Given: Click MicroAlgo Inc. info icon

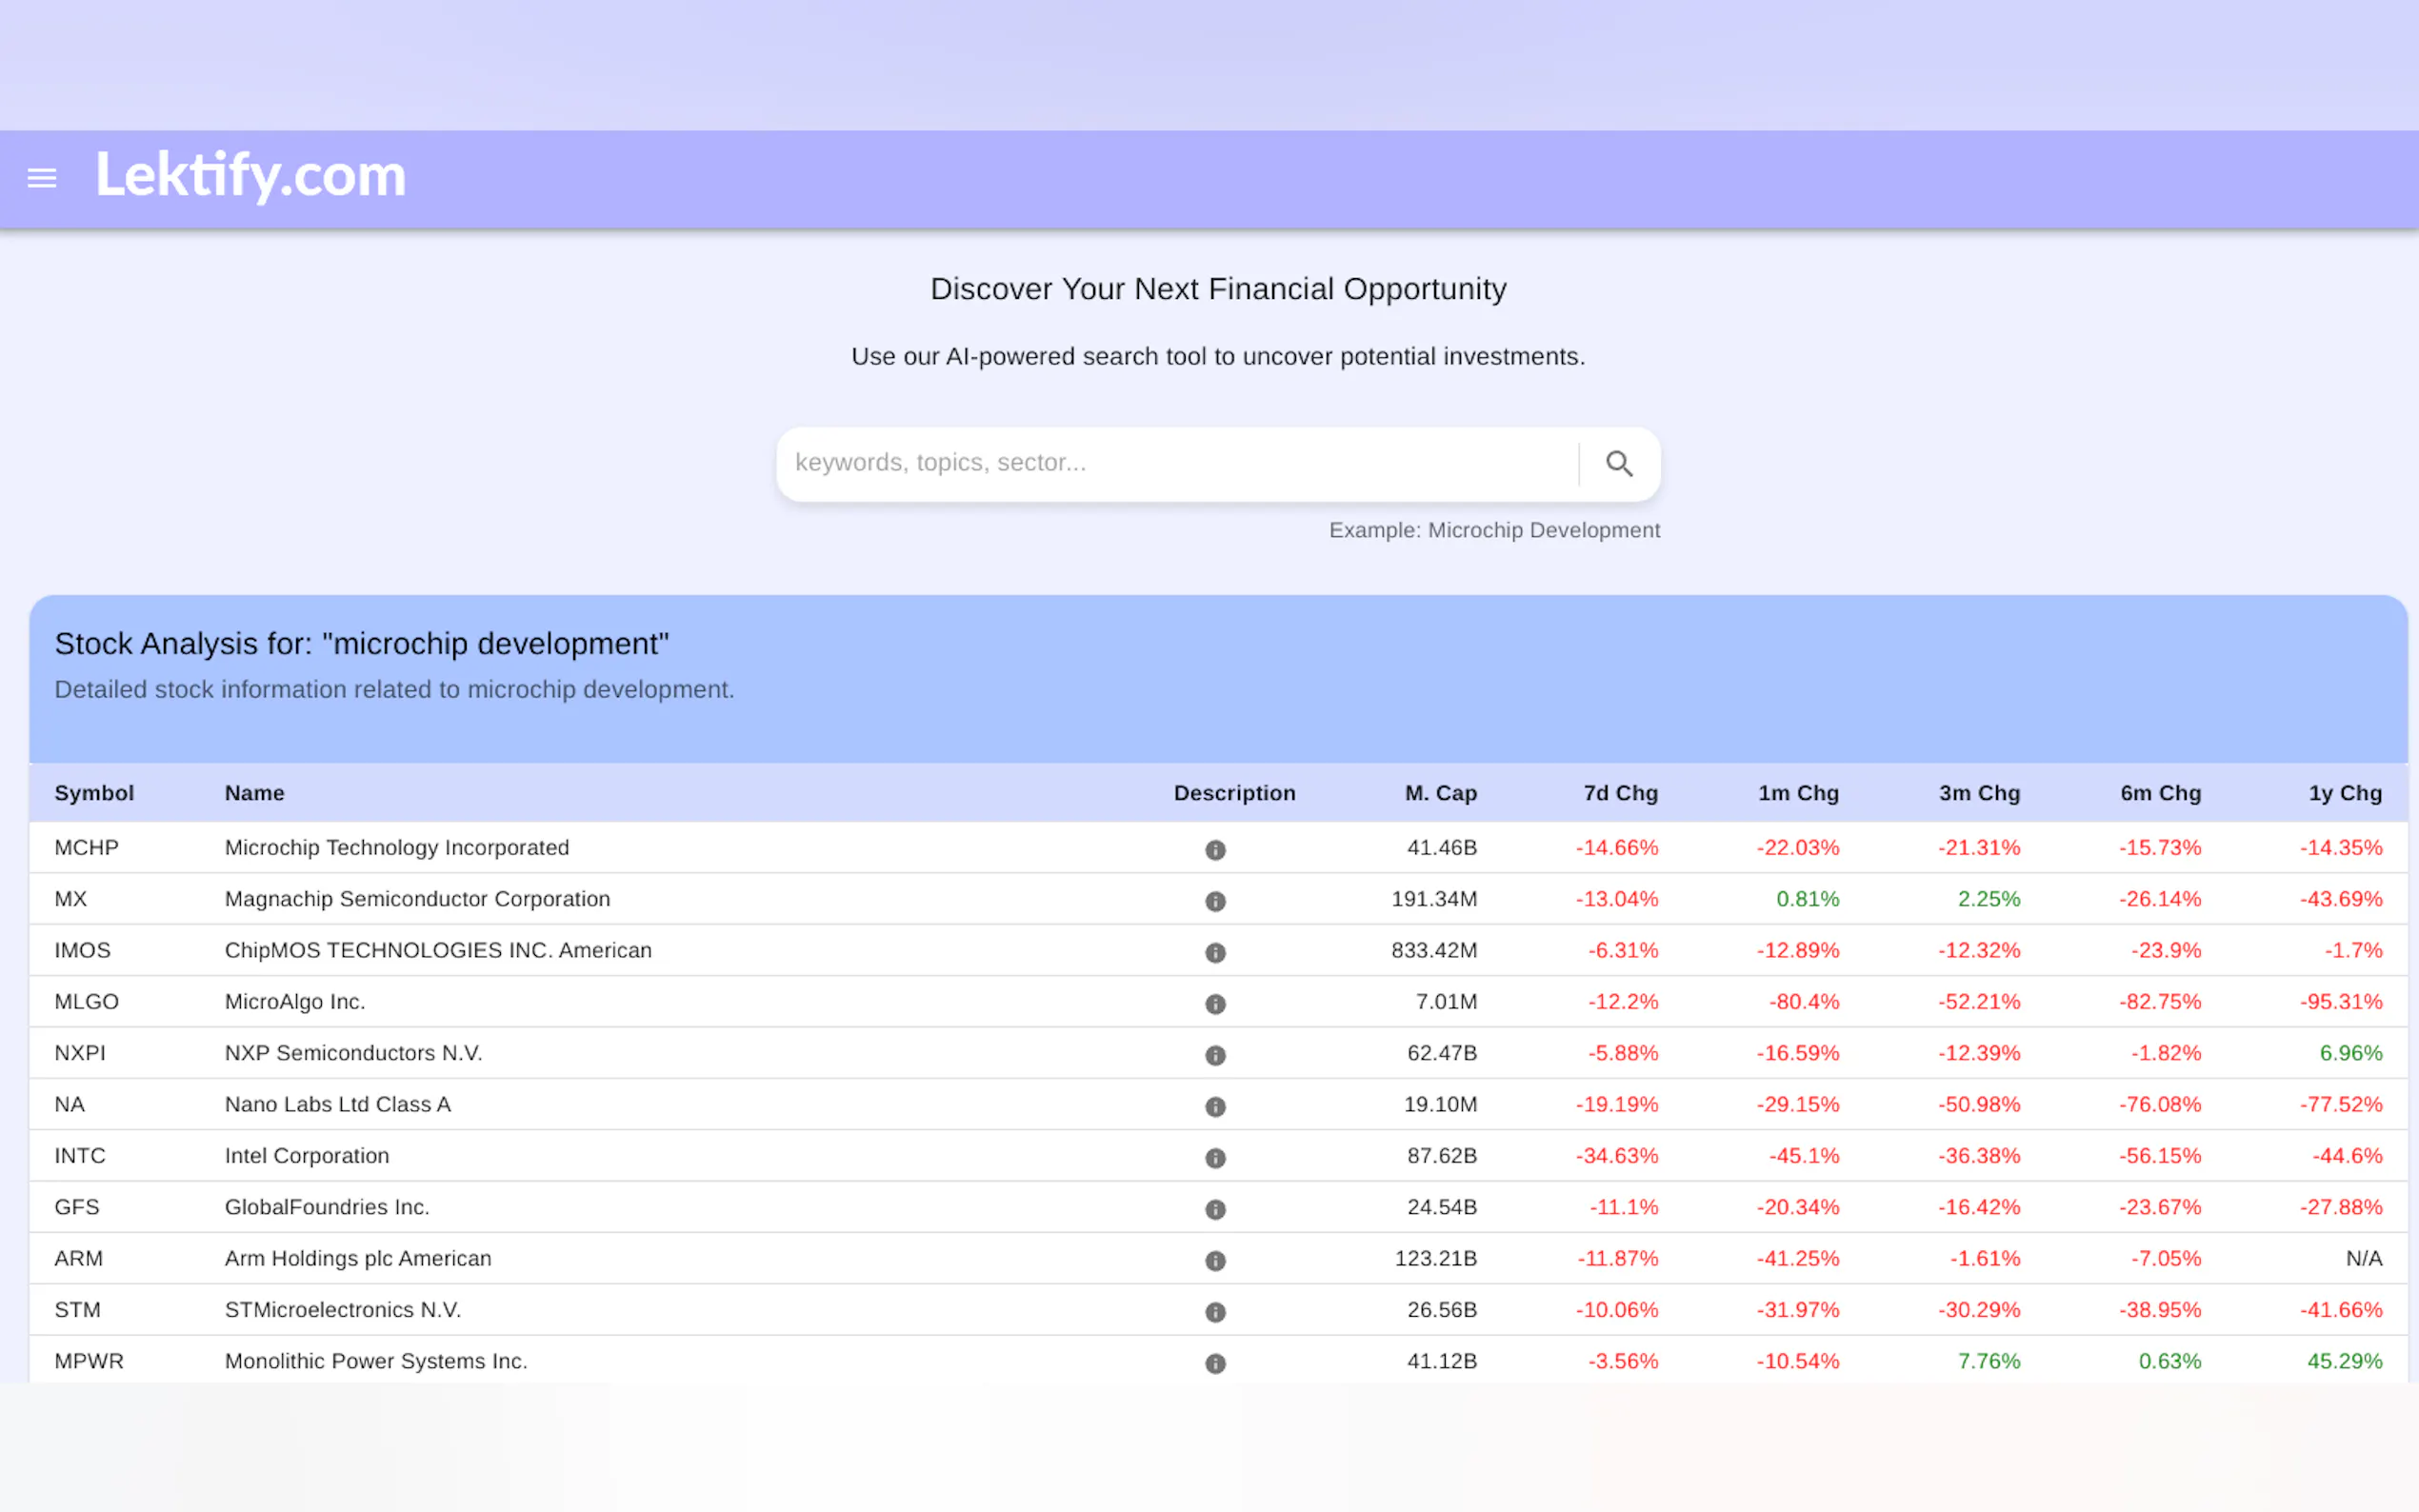Looking at the screenshot, I should [x=1215, y=1003].
